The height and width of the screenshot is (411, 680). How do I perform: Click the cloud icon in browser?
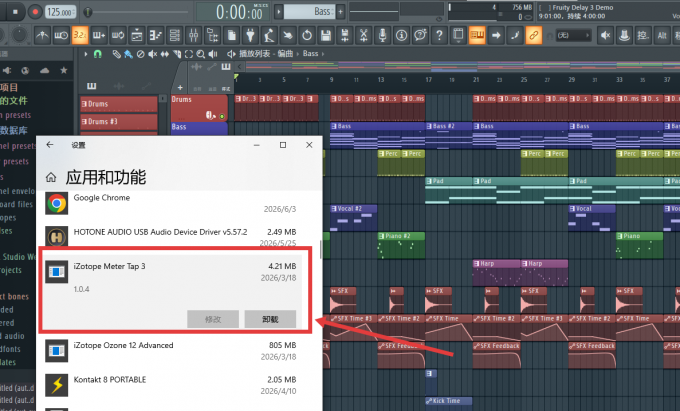44,70
